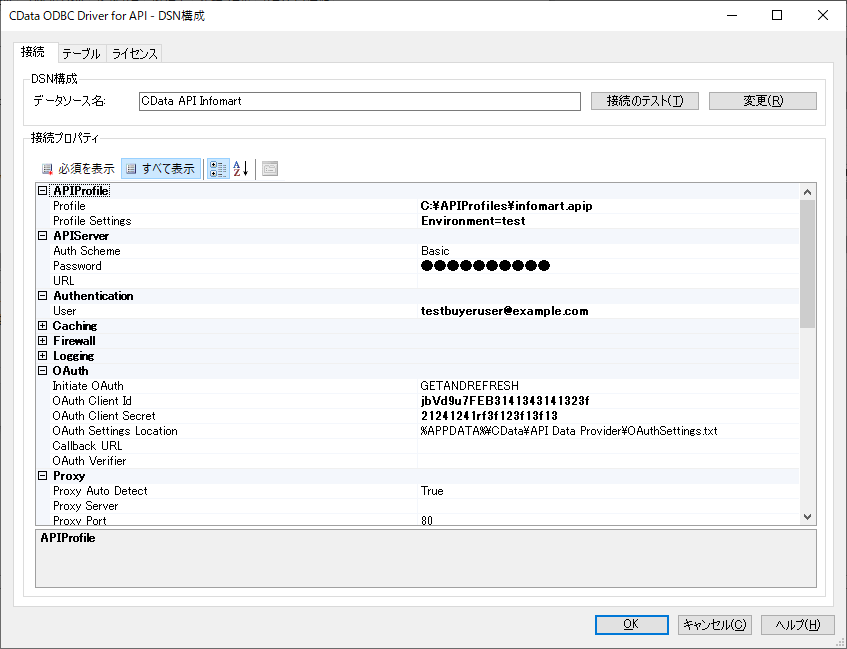Select the Auth Scheme value Basic
The height and width of the screenshot is (649, 847).
(x=435, y=251)
